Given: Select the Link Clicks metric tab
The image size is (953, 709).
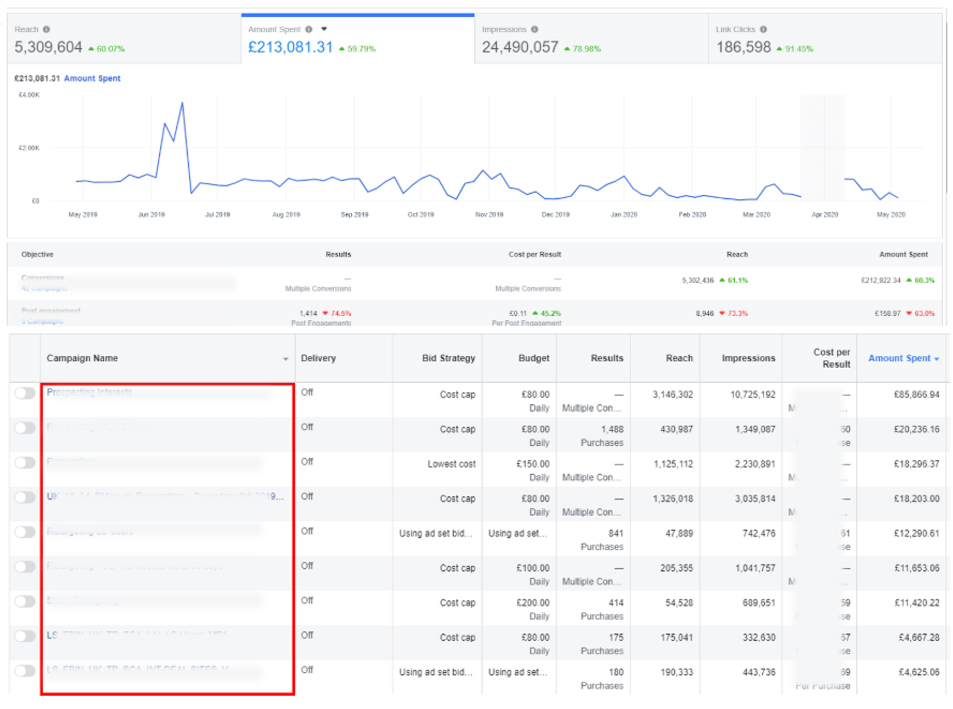Looking at the screenshot, I should click(x=825, y=39).
